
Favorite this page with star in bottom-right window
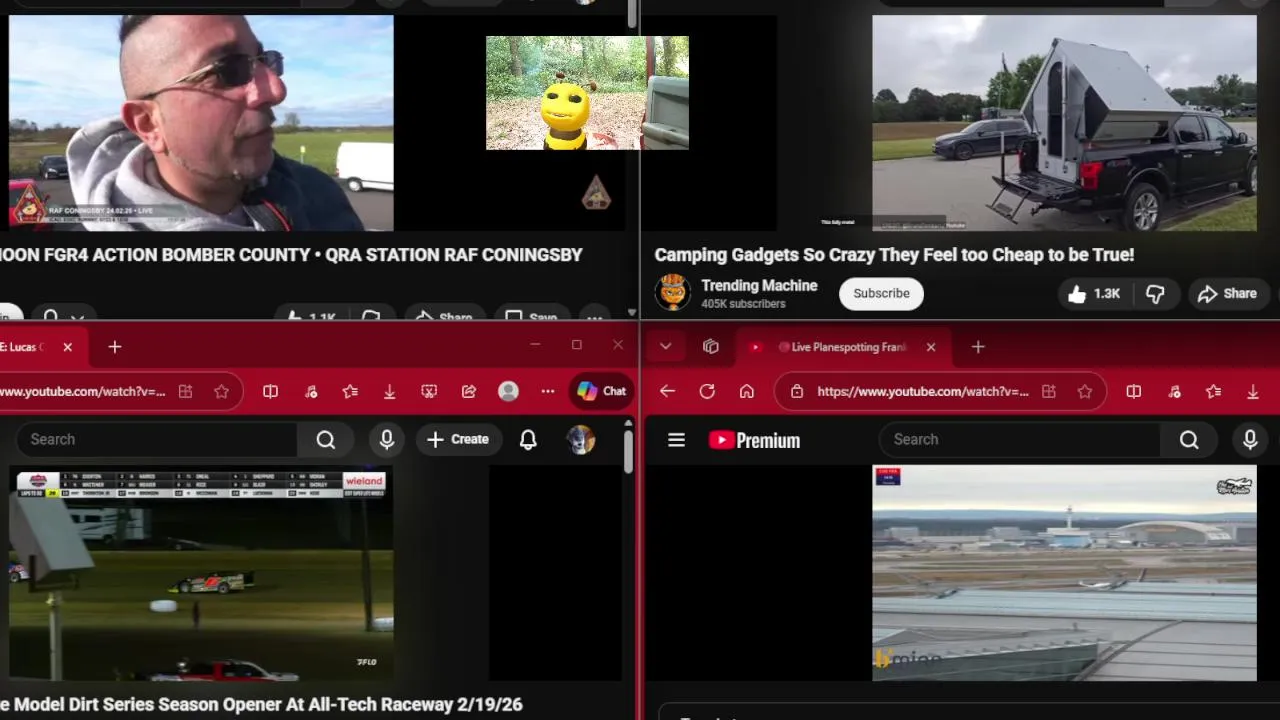(1085, 392)
